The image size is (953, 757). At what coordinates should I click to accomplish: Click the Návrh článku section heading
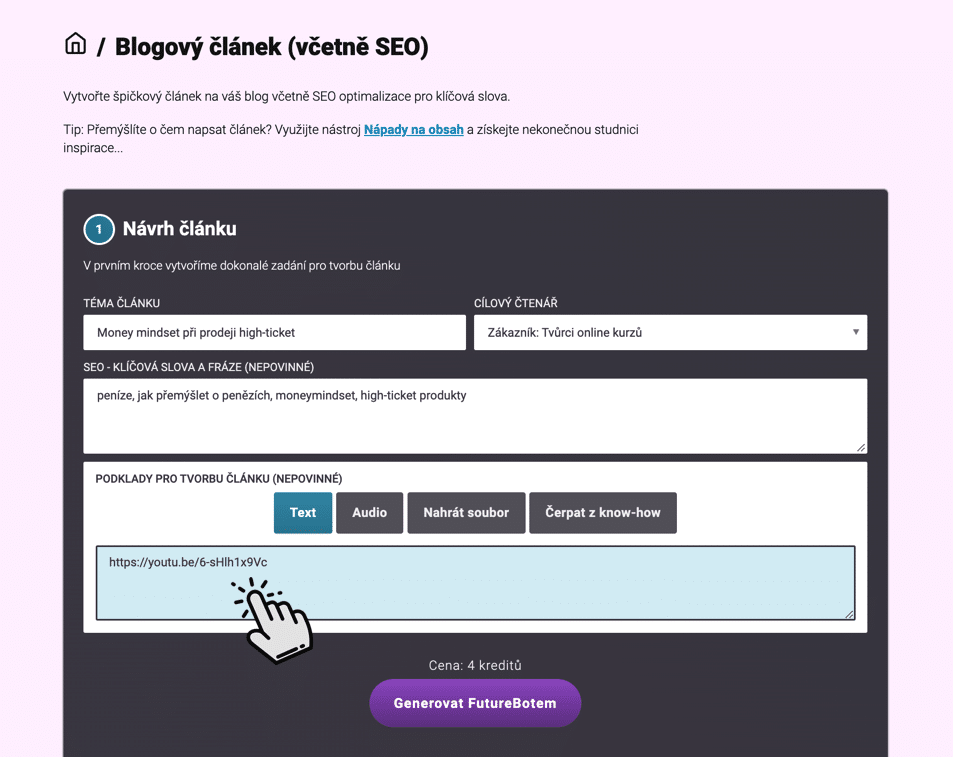tap(179, 229)
